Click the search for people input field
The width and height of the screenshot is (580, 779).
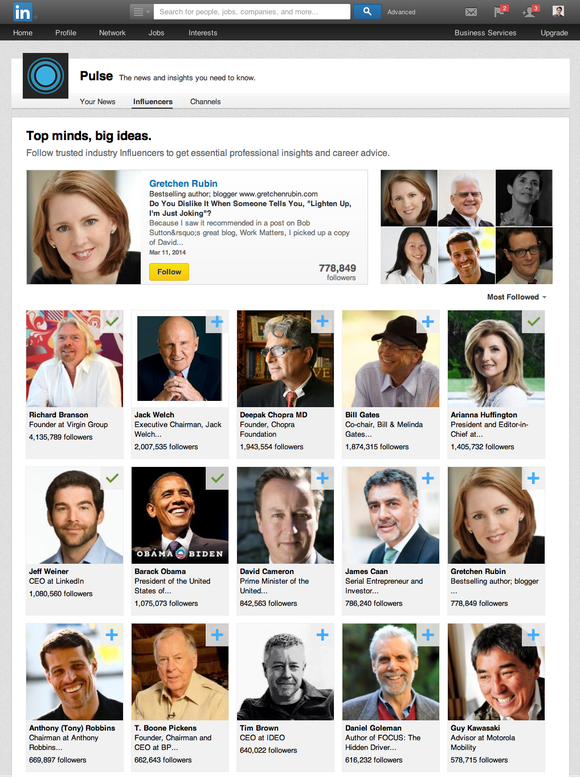click(252, 11)
